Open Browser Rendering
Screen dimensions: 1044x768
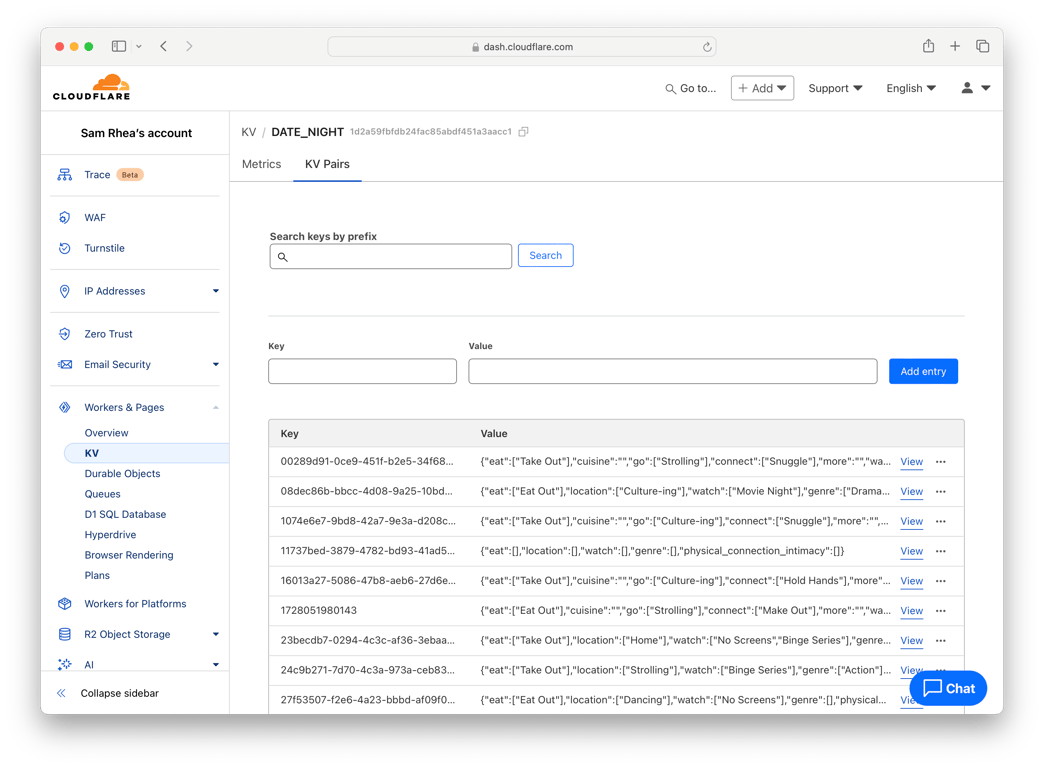[129, 555]
